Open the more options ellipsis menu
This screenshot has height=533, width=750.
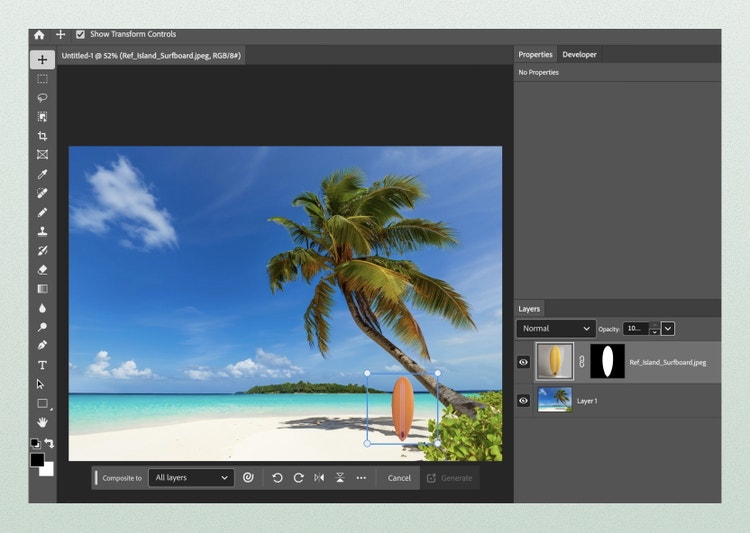tap(361, 478)
